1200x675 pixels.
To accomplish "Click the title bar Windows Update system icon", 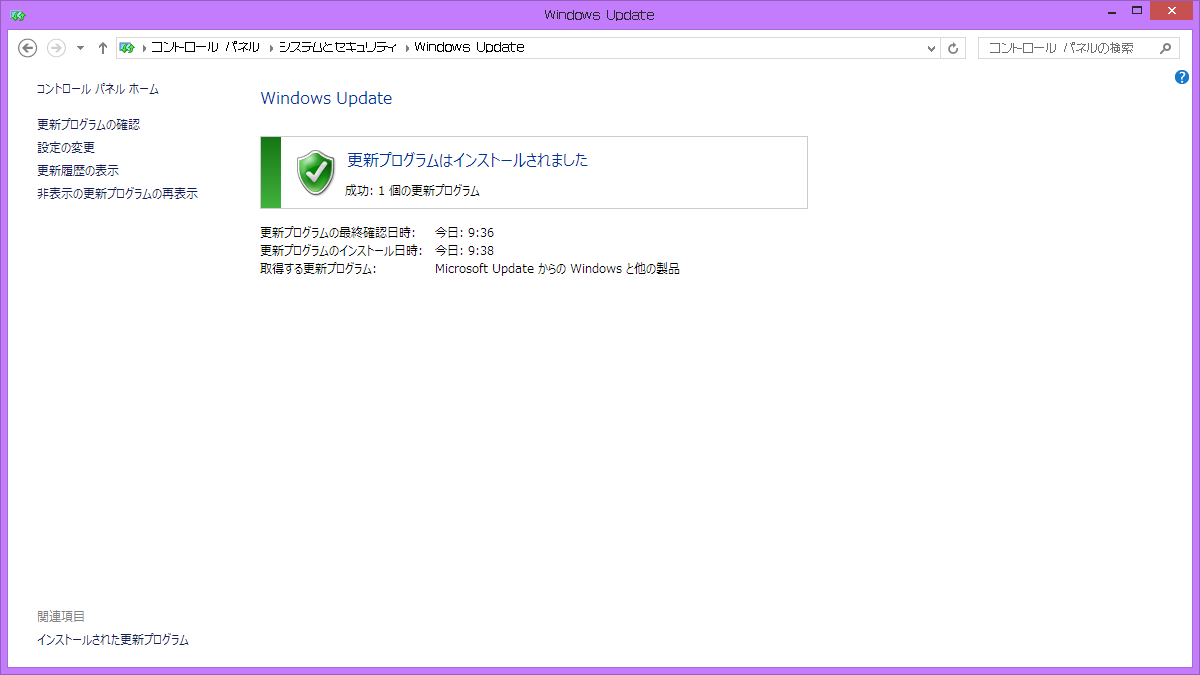I will pos(18,14).
